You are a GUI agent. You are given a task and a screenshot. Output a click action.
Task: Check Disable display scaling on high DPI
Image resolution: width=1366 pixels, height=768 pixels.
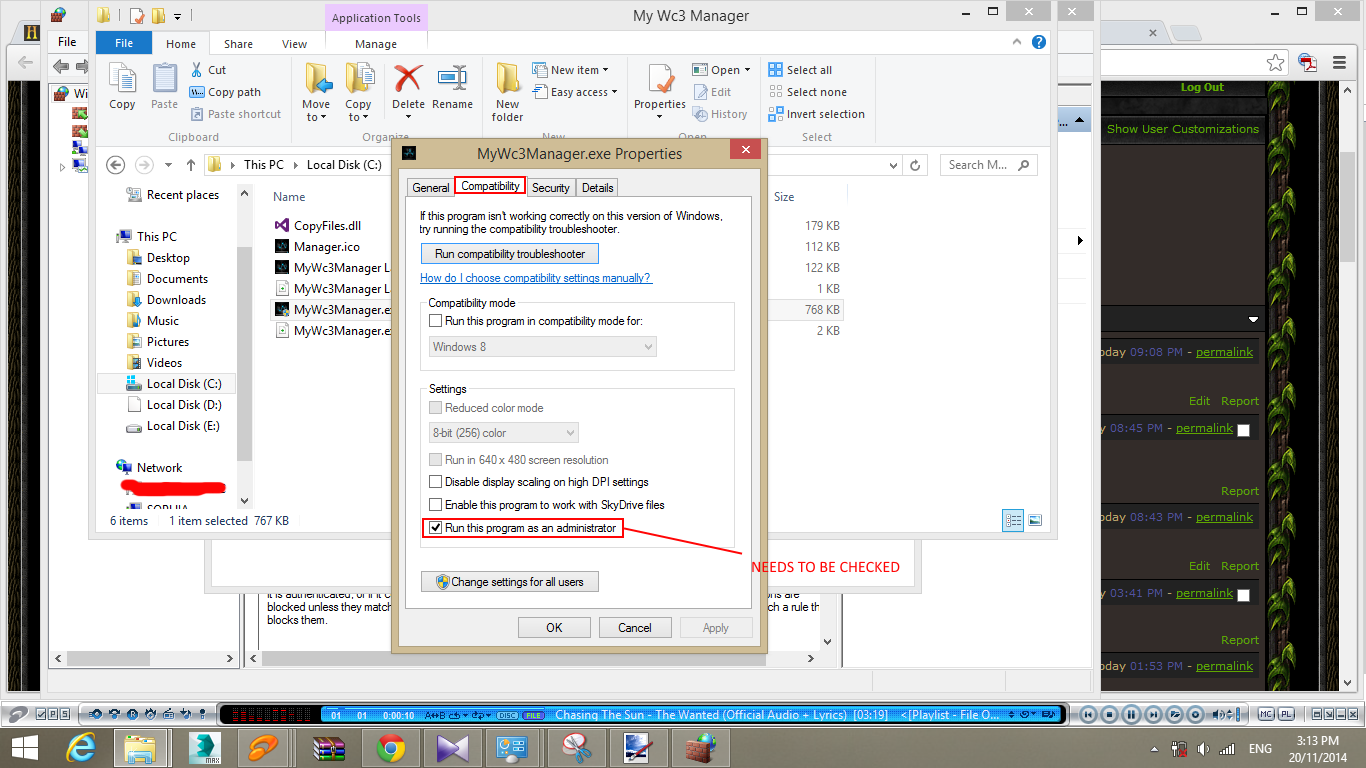click(435, 482)
